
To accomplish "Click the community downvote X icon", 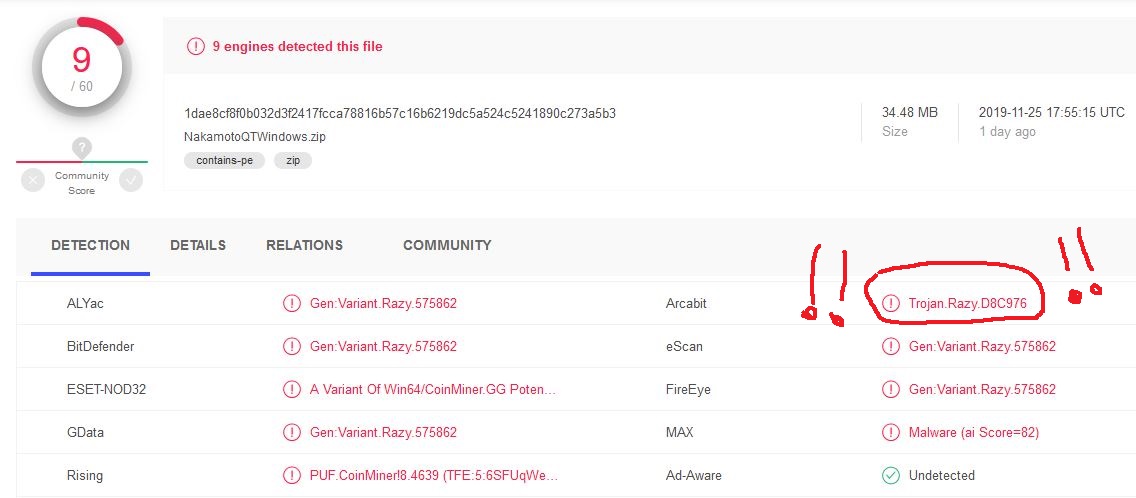I will pos(33,180).
